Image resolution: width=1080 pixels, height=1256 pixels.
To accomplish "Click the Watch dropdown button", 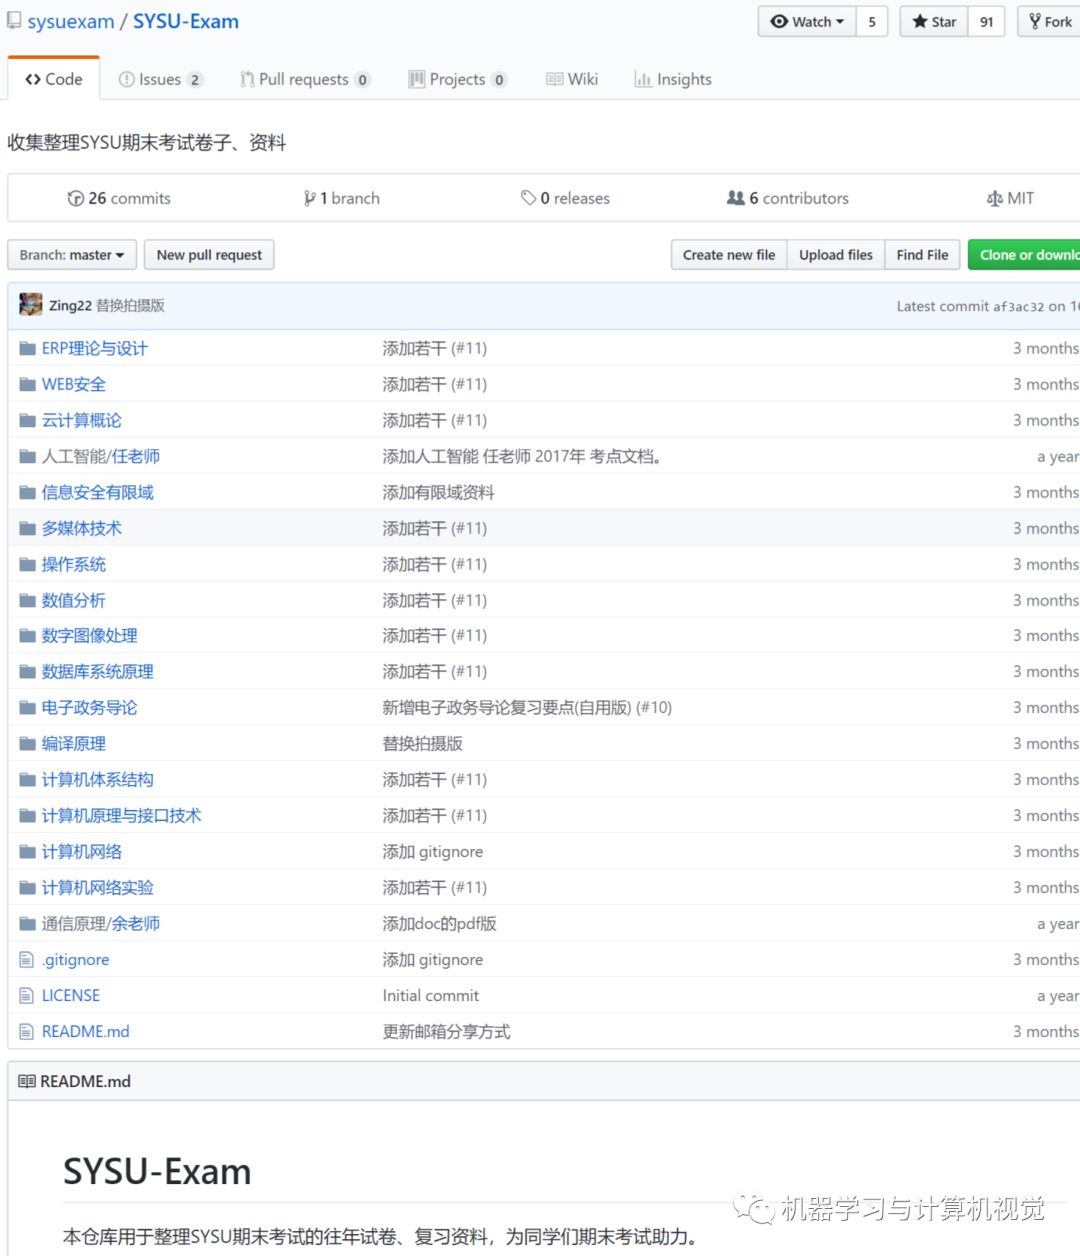I will click(808, 21).
